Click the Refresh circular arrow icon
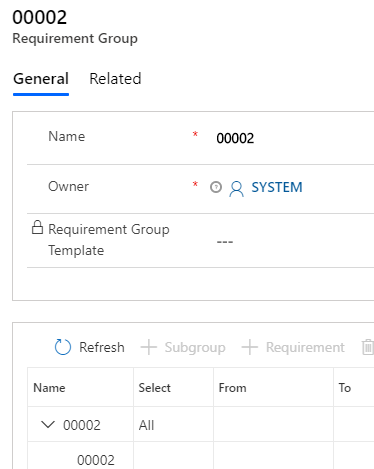This screenshot has width=374, height=469. tap(63, 347)
